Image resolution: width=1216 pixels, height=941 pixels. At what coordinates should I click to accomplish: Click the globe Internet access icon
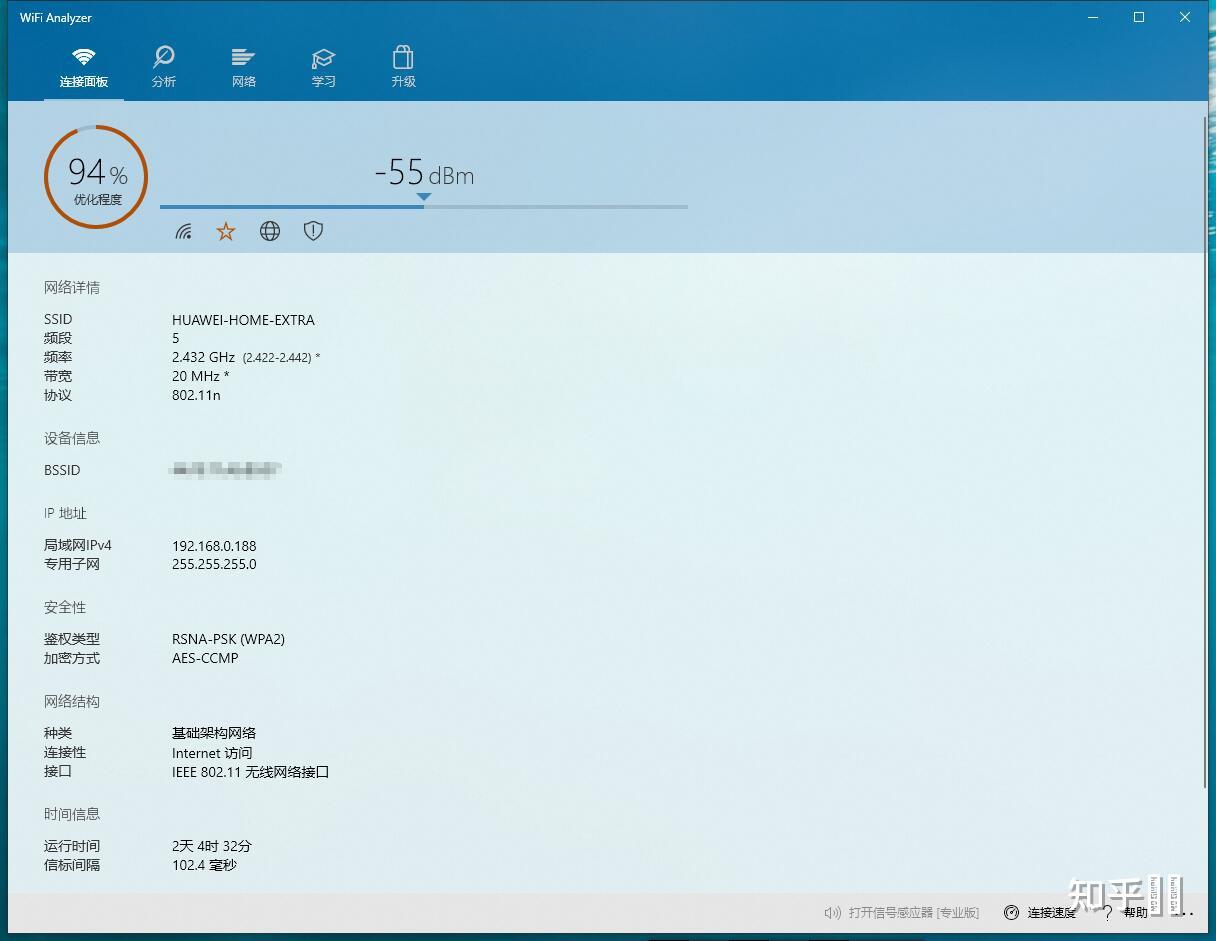(269, 231)
